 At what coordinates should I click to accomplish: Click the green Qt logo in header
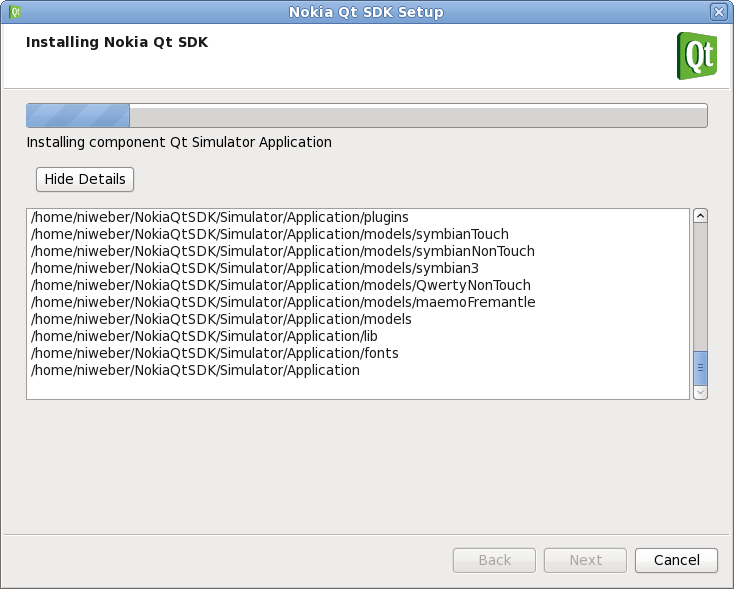coord(696,55)
